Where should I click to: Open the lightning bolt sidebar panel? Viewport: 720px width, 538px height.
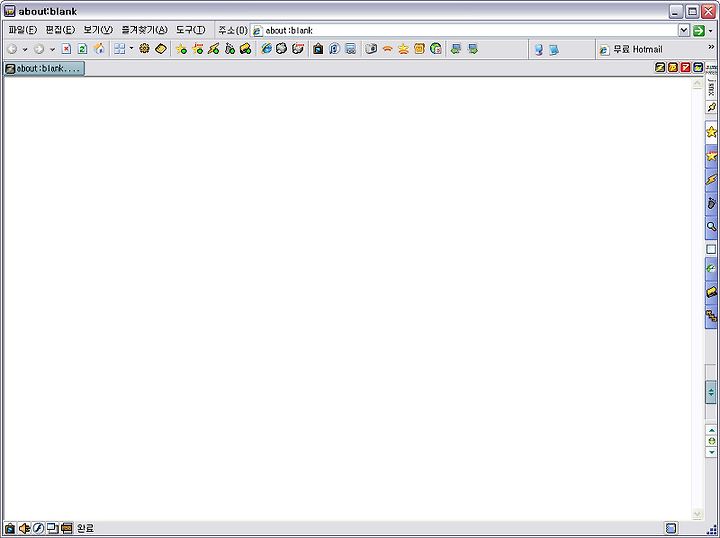tap(711, 179)
